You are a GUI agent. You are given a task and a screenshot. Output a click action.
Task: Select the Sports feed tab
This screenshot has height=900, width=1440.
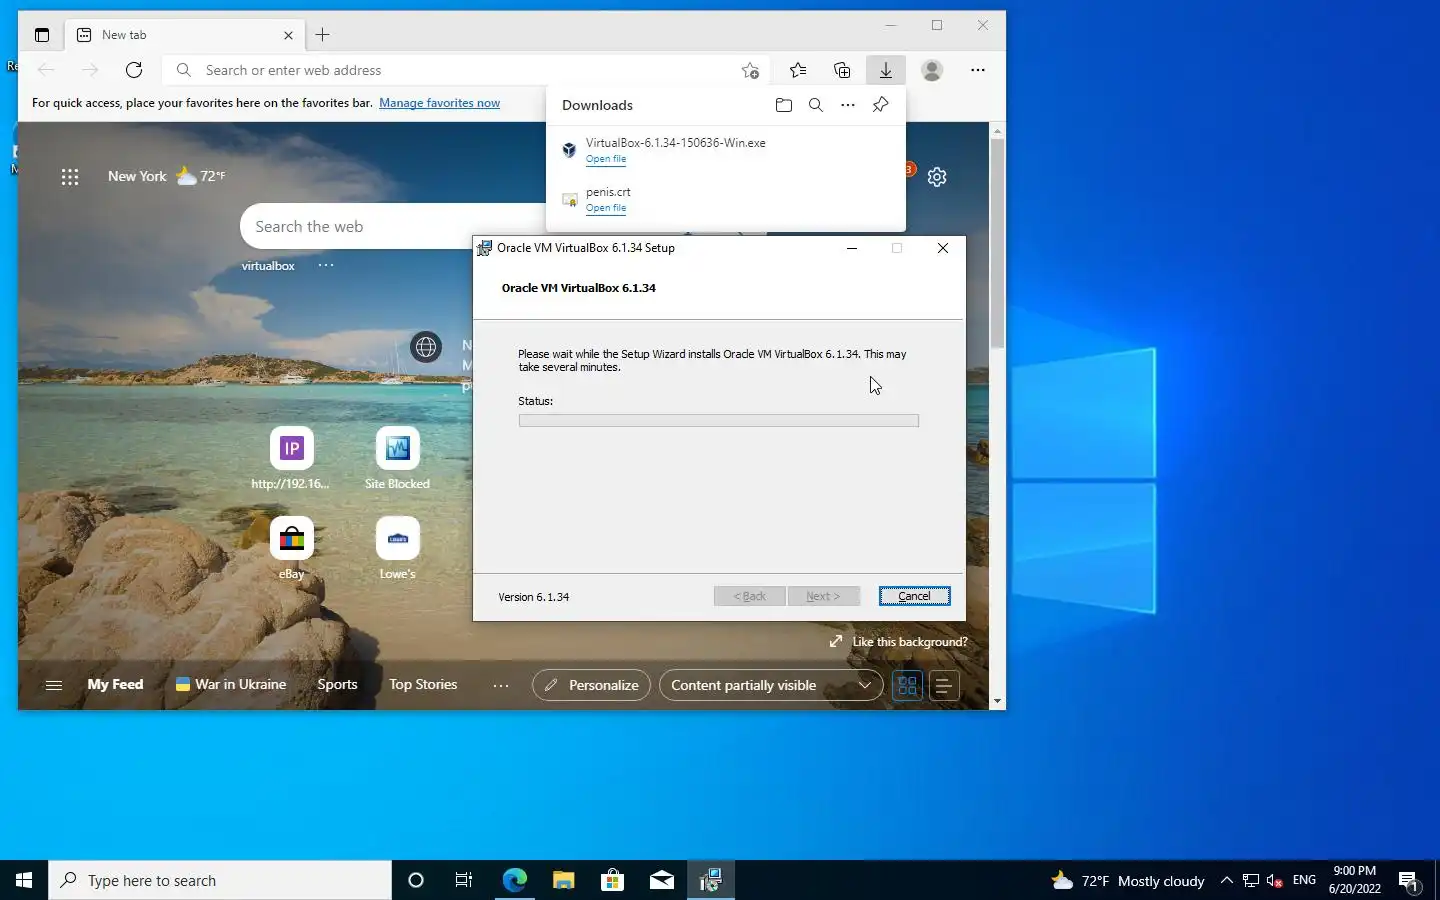coord(337,684)
